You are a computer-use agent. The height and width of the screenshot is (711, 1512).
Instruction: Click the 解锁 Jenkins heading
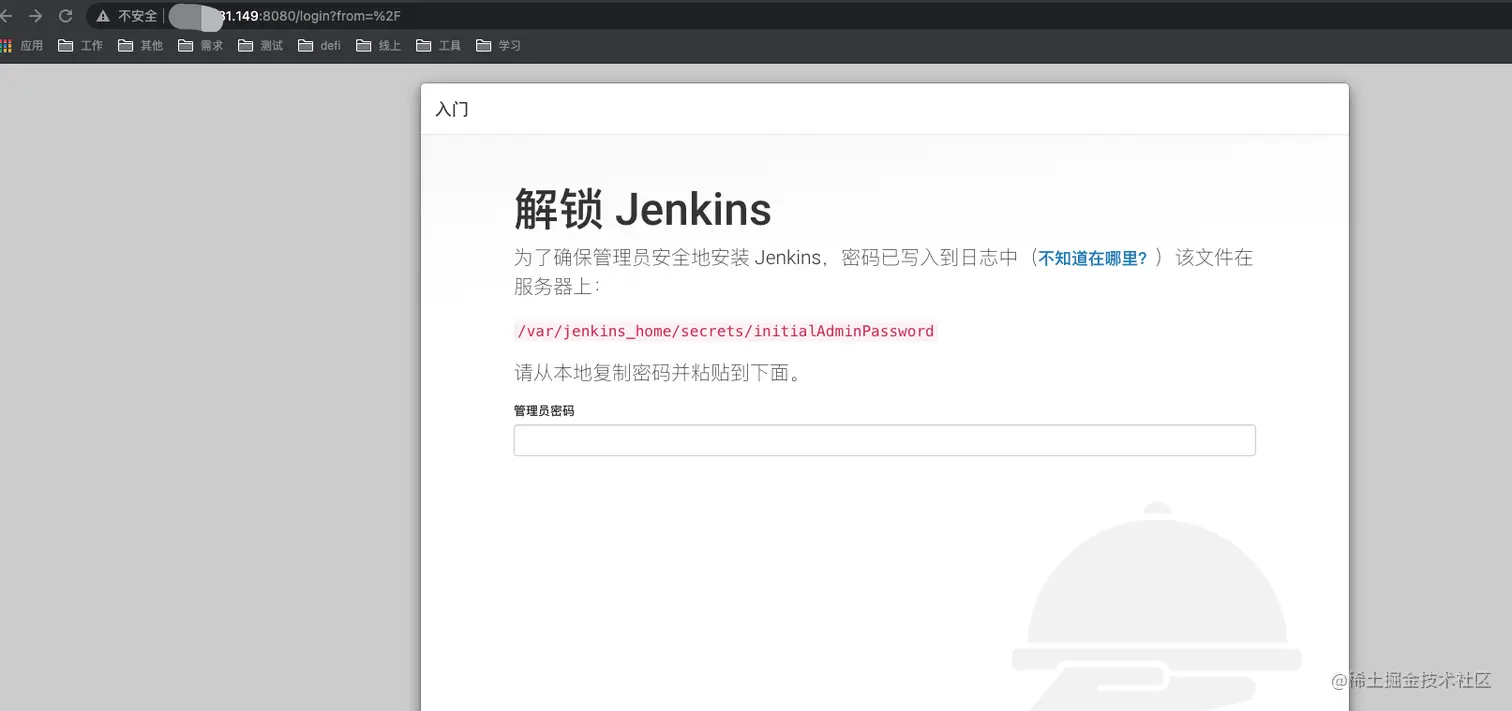coord(643,210)
